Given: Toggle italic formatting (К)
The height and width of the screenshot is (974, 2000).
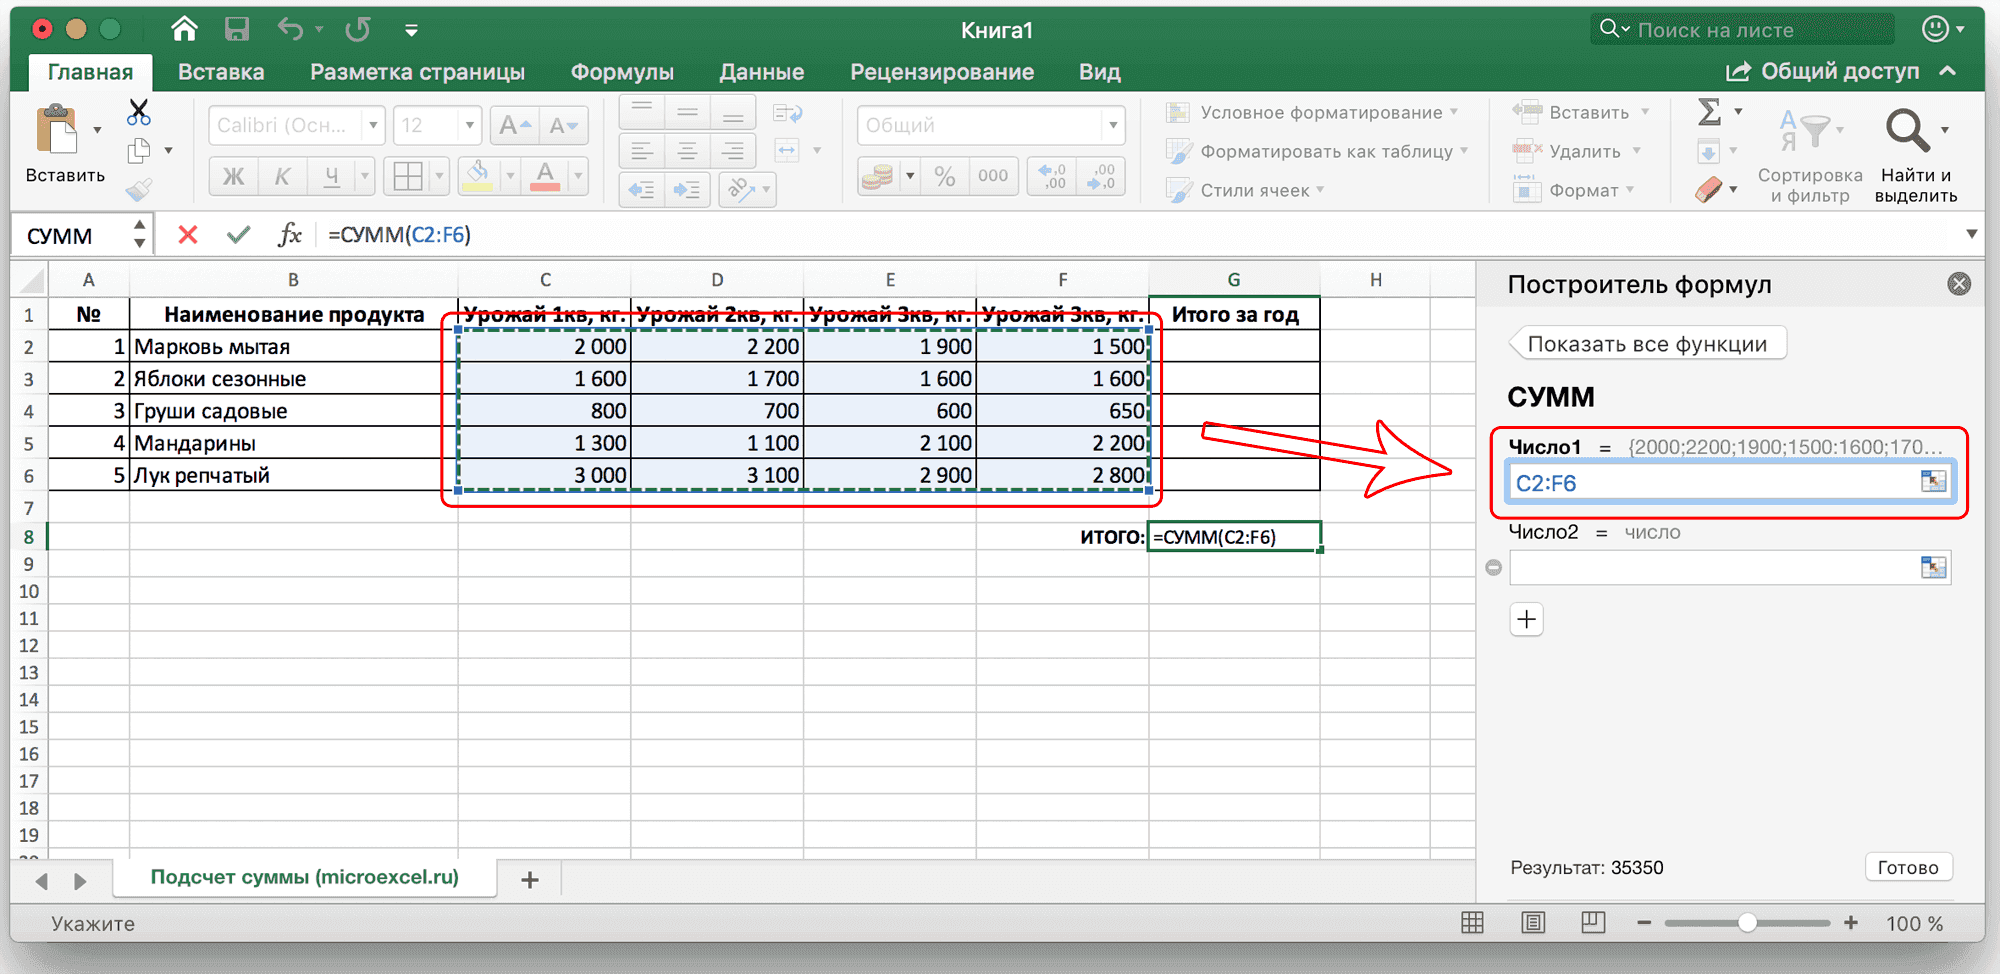Looking at the screenshot, I should click(282, 176).
